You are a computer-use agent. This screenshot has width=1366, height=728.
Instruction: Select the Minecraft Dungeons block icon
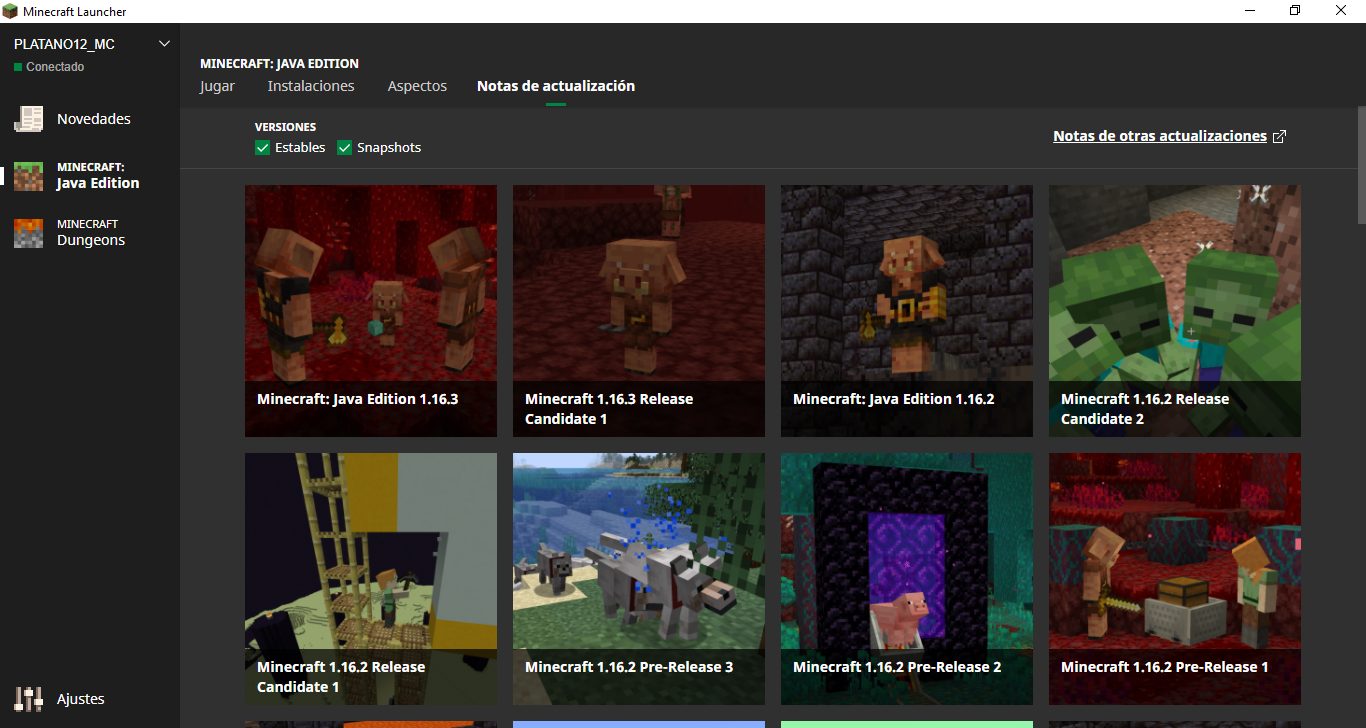[x=28, y=233]
